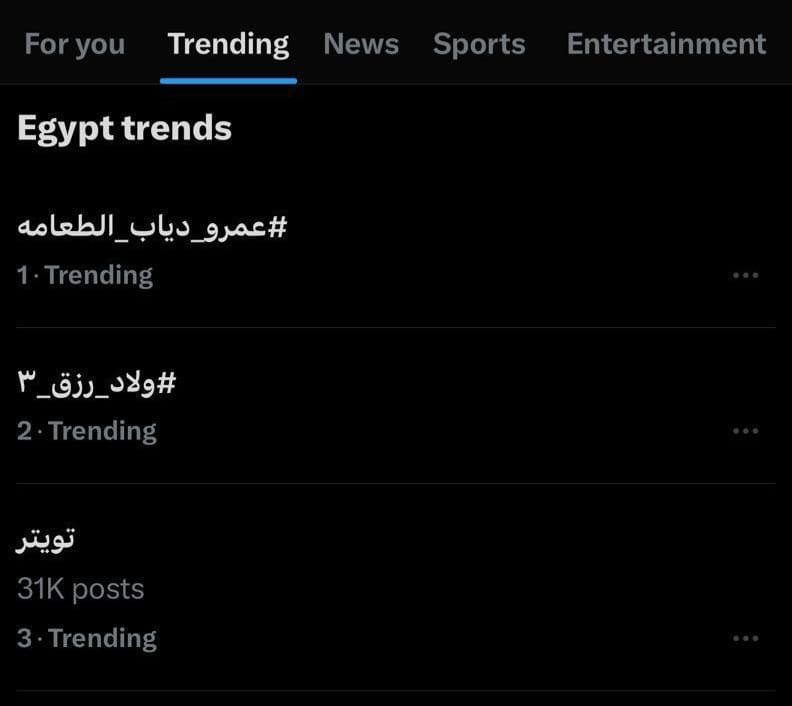This screenshot has width=792, height=706.
Task: Open the Sports tab
Action: tap(479, 44)
